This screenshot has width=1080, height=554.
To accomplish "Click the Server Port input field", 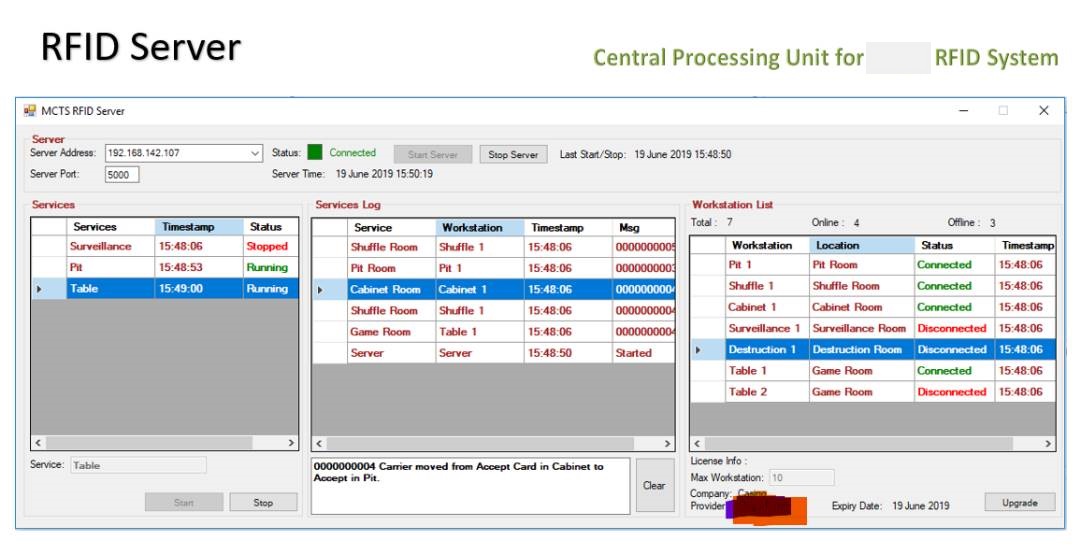I will click(x=122, y=175).
